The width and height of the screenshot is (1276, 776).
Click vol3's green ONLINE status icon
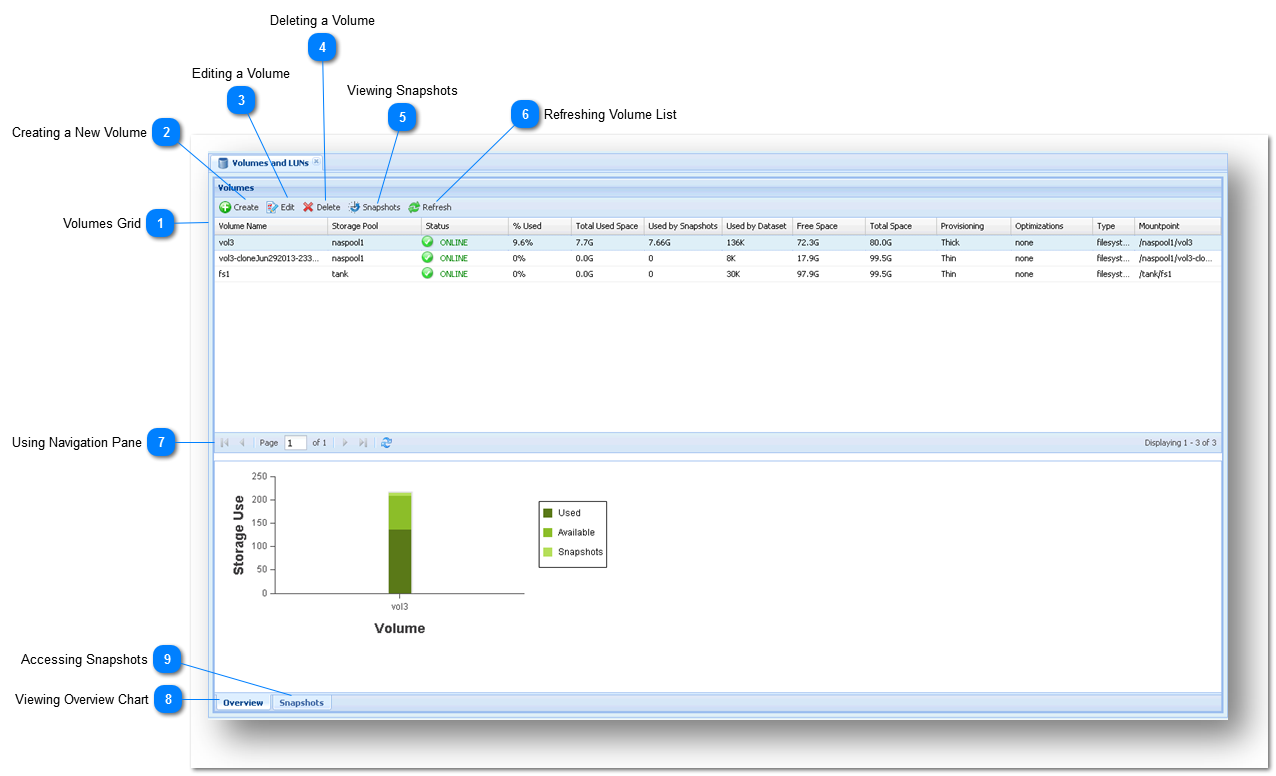426,242
